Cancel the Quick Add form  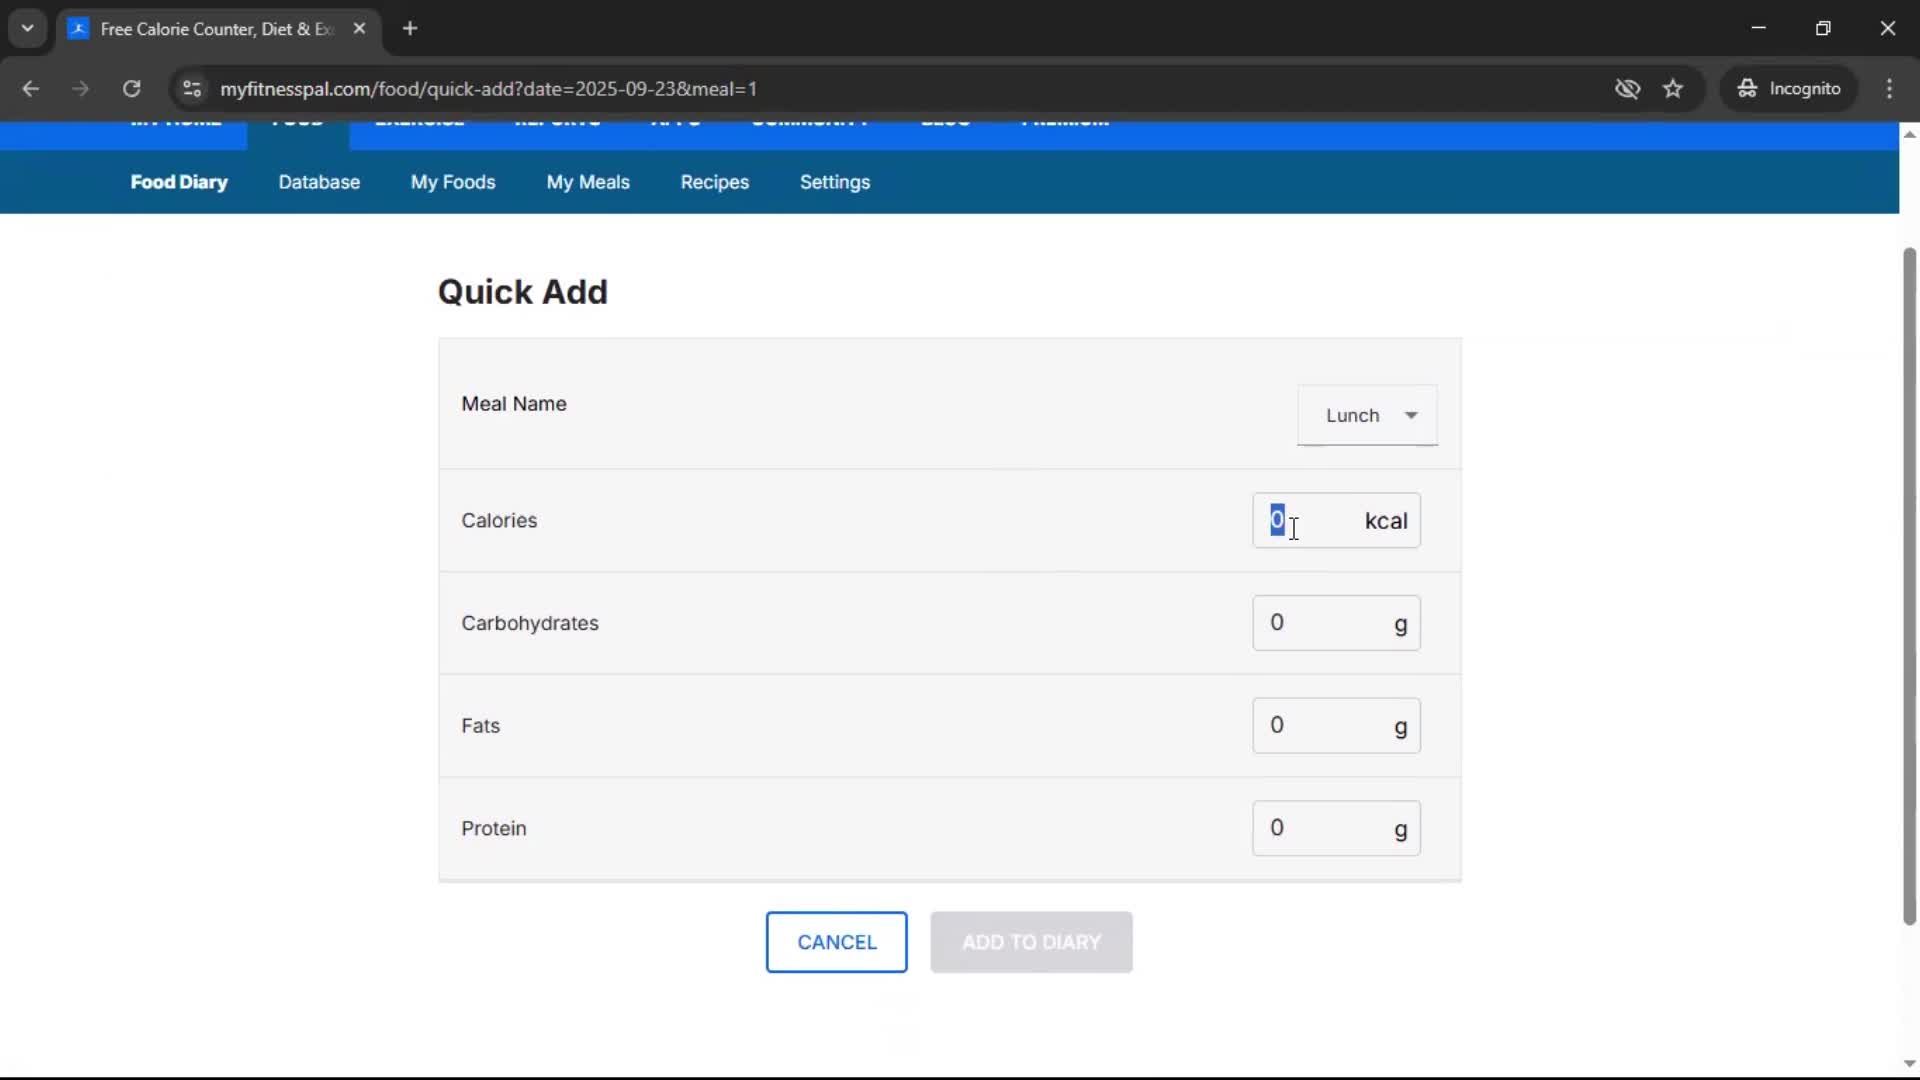(837, 942)
